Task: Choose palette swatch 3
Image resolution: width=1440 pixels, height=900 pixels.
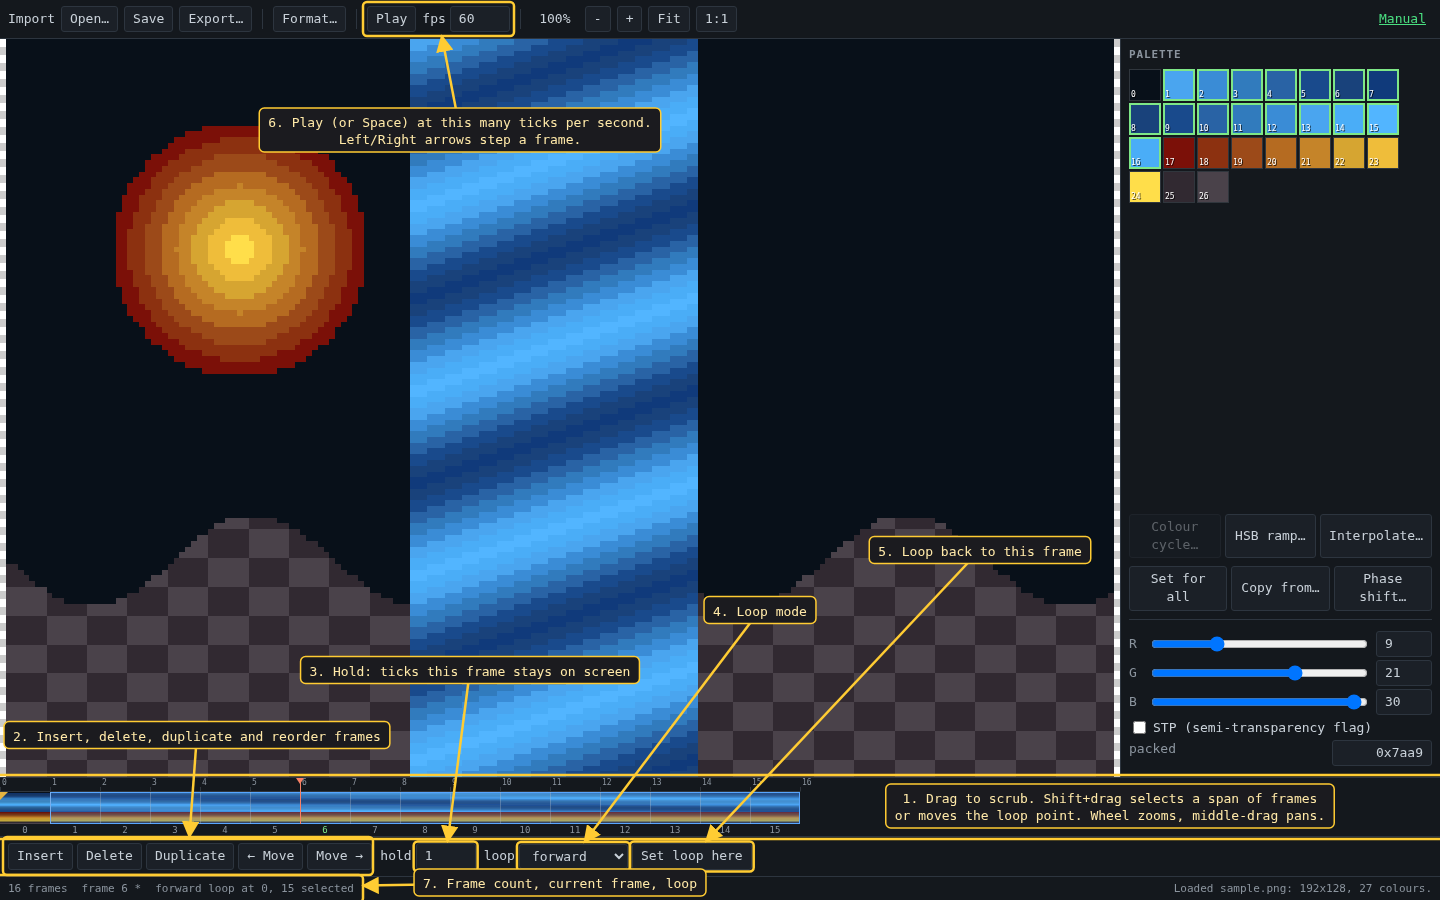Action: coord(1247,85)
